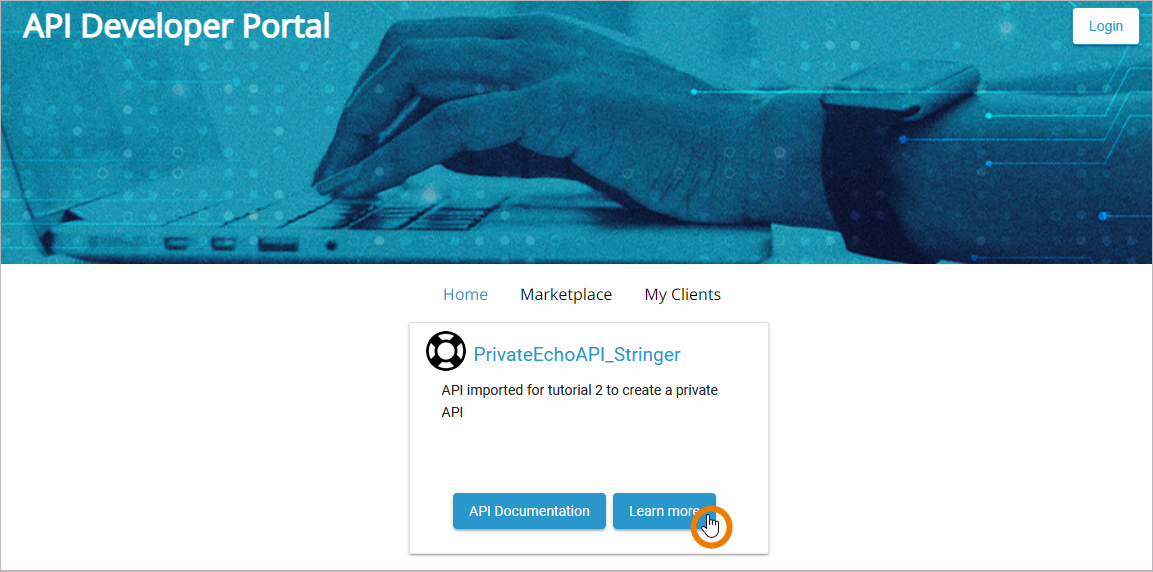Click the API Developer Portal heading
The height and width of the screenshot is (572, 1153).
[176, 26]
